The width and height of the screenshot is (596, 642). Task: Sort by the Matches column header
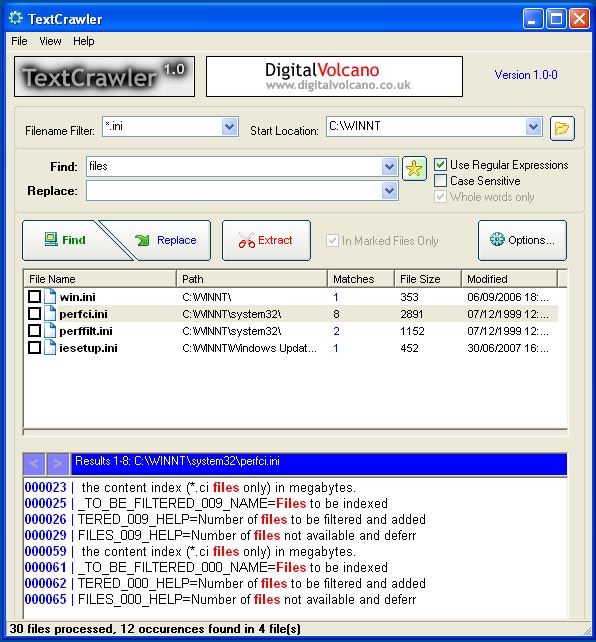pos(361,279)
